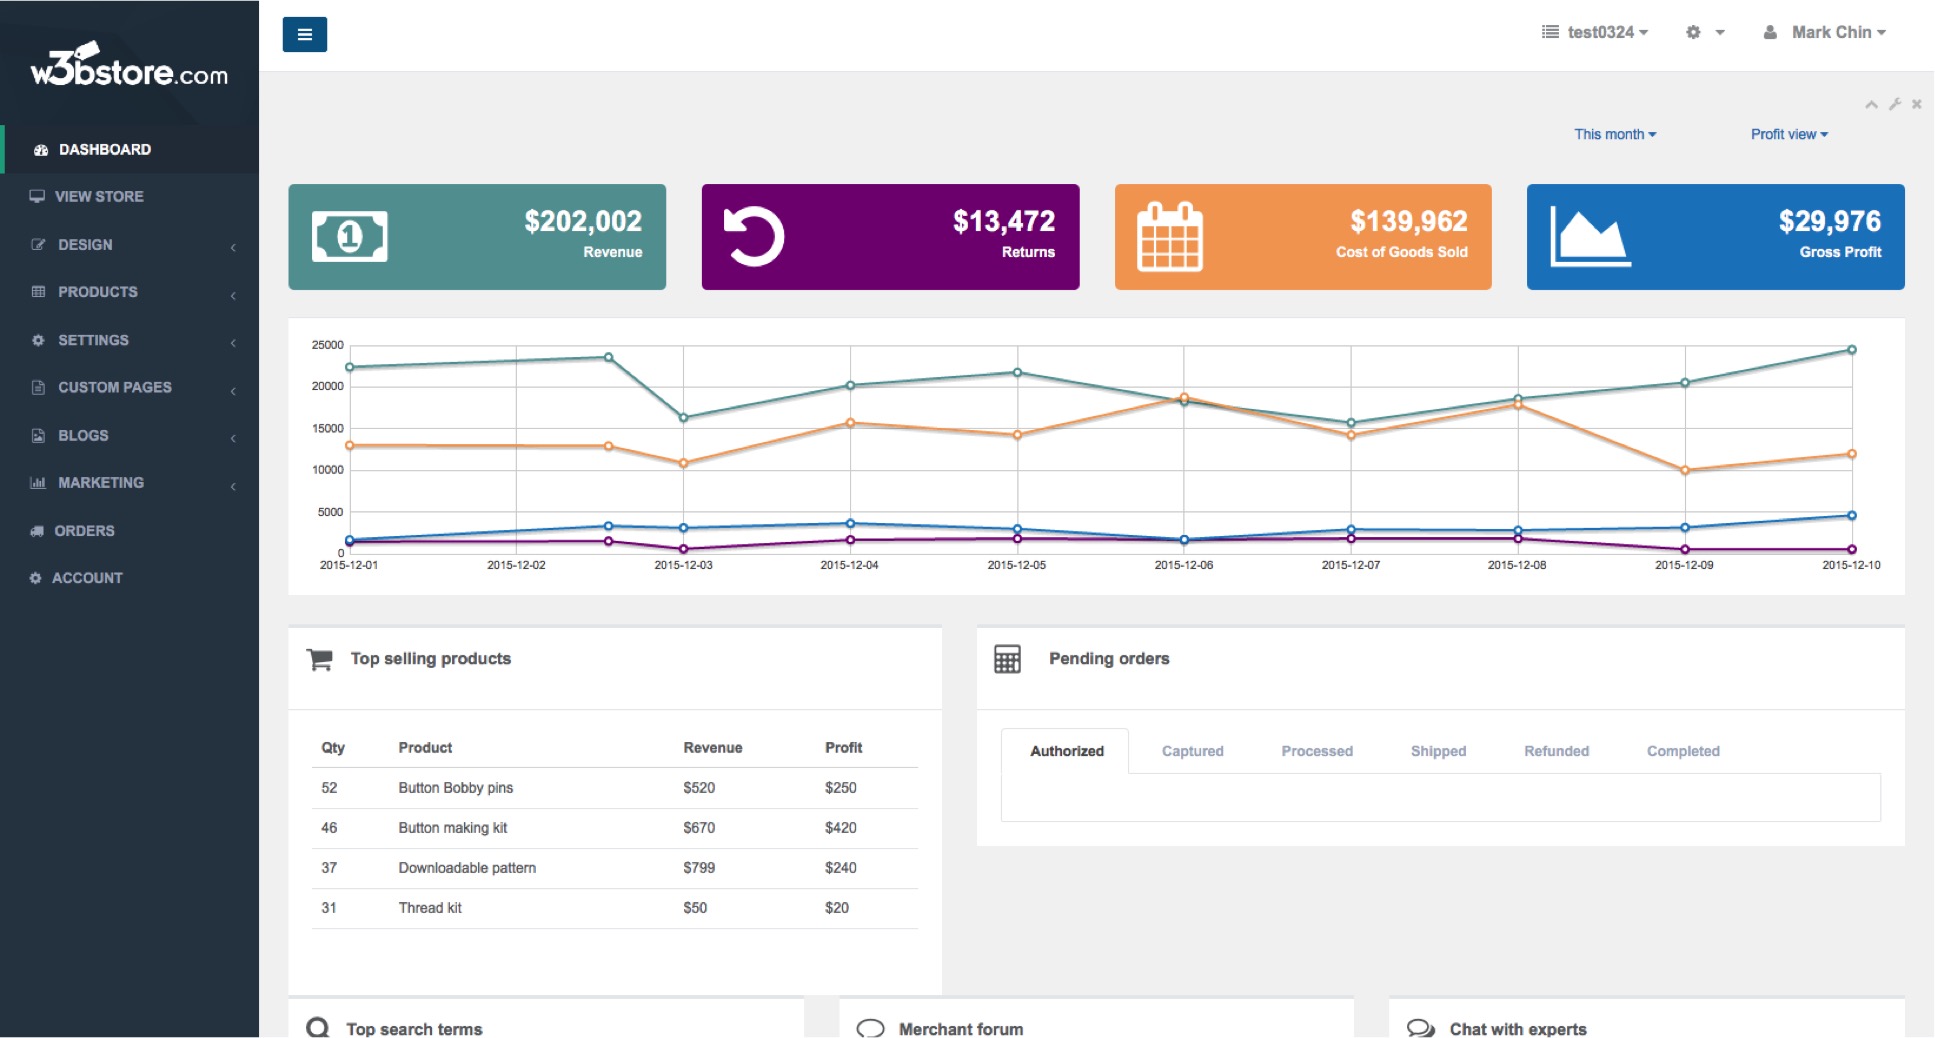This screenshot has width=1935, height=1038.
Task: Click the wrench icon on the panel
Action: tap(1894, 104)
